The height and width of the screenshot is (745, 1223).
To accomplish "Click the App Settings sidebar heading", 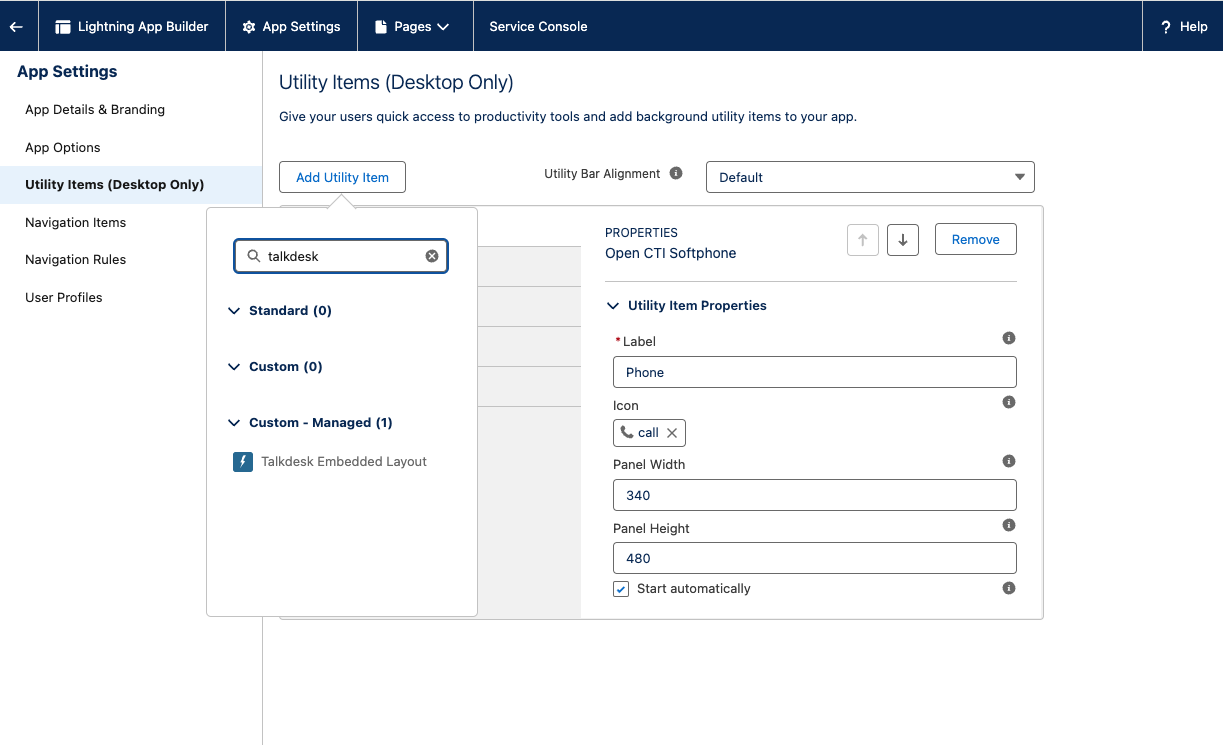I will pyautogui.click(x=67, y=72).
